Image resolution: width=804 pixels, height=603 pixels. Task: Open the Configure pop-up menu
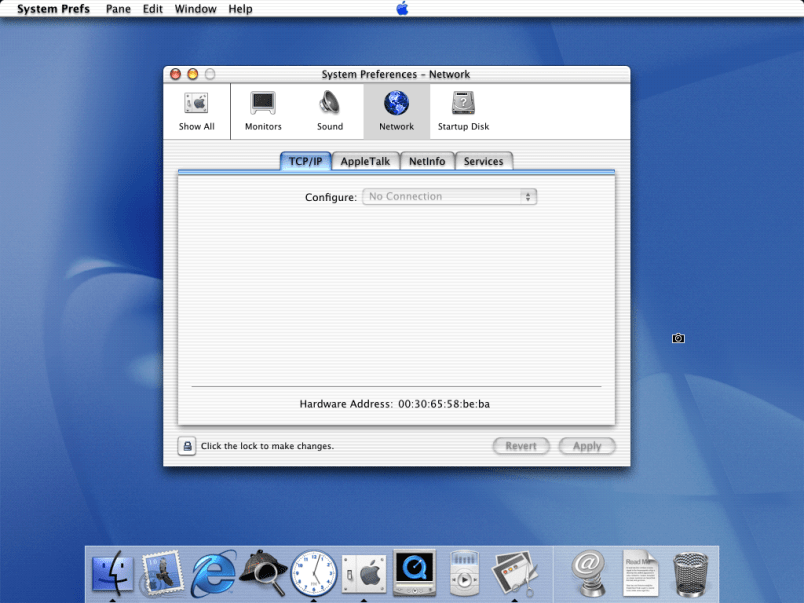(x=449, y=197)
